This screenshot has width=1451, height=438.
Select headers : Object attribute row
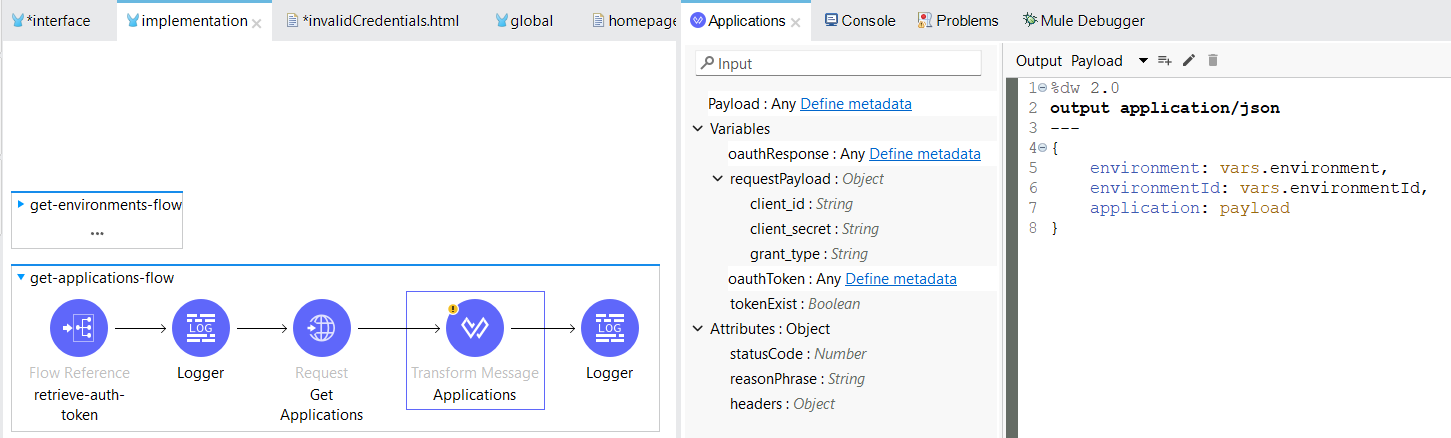[782, 404]
